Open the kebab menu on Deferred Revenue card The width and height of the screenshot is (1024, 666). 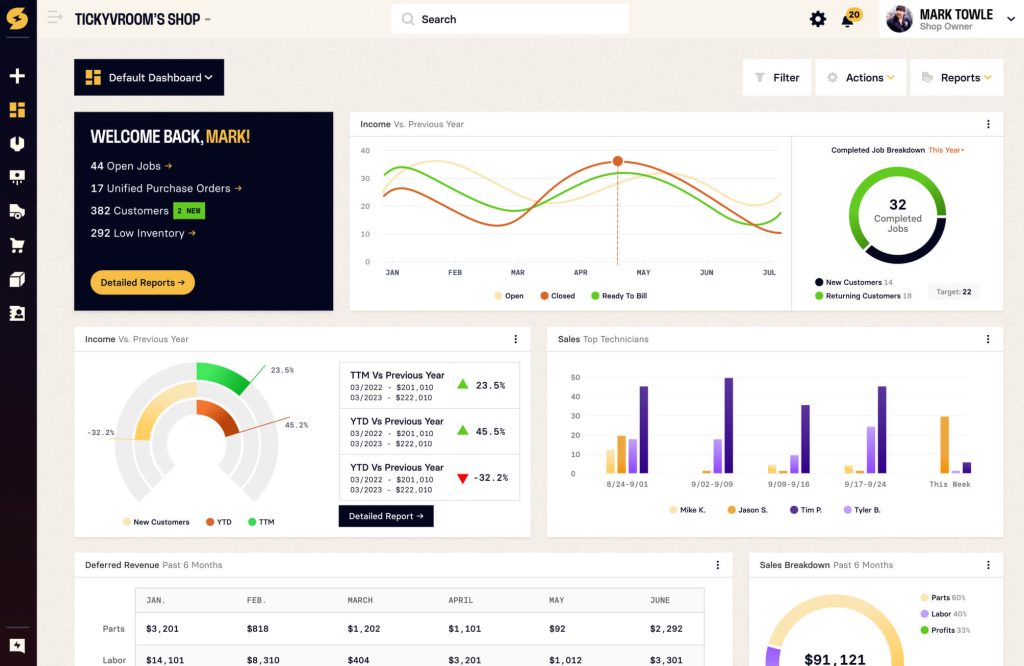(x=717, y=564)
